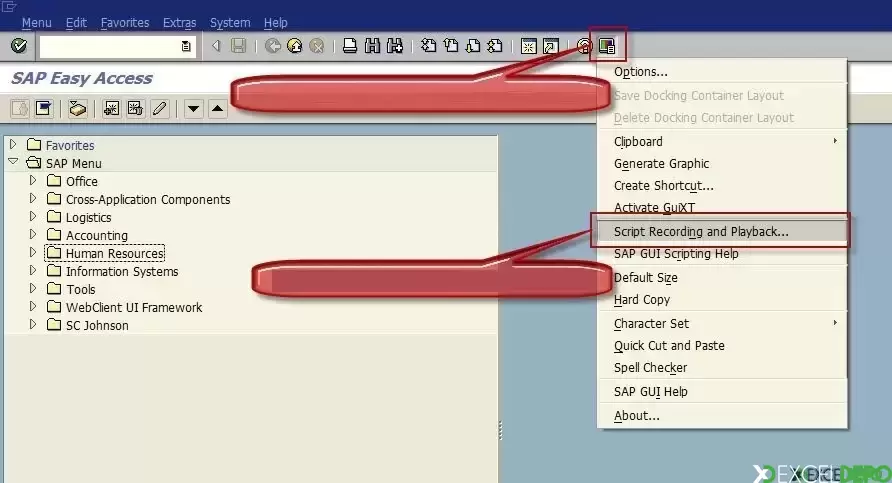Click the Add to Favorites icon

pyautogui.click(x=112, y=108)
